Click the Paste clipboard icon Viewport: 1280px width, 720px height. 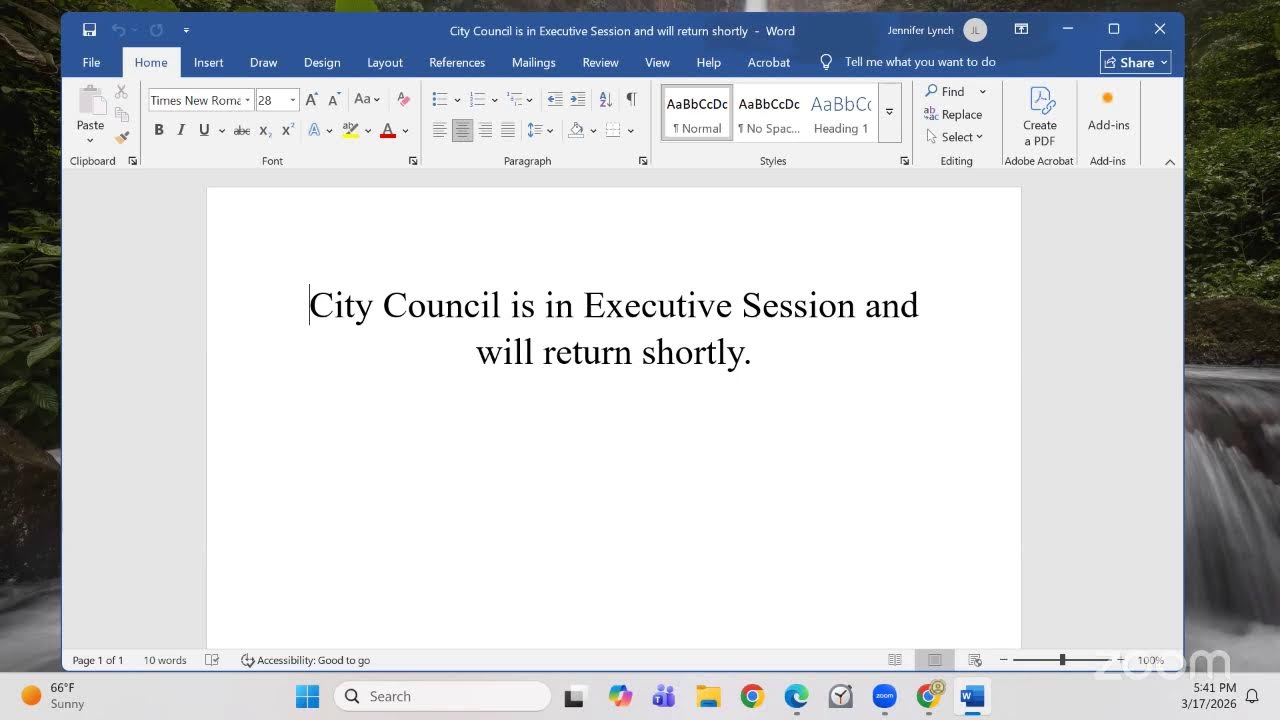pyautogui.click(x=91, y=101)
